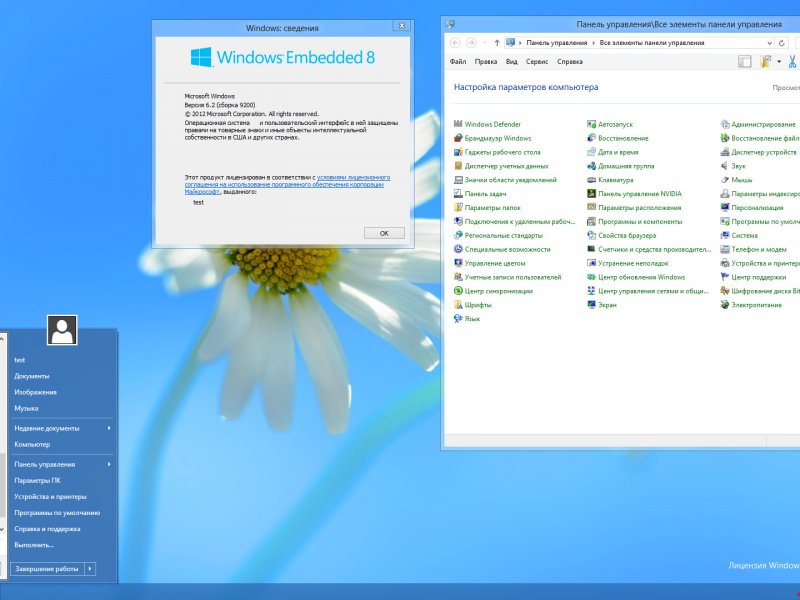Open Восстановление icon in Control Panel
This screenshot has width=800, height=600.
point(591,138)
